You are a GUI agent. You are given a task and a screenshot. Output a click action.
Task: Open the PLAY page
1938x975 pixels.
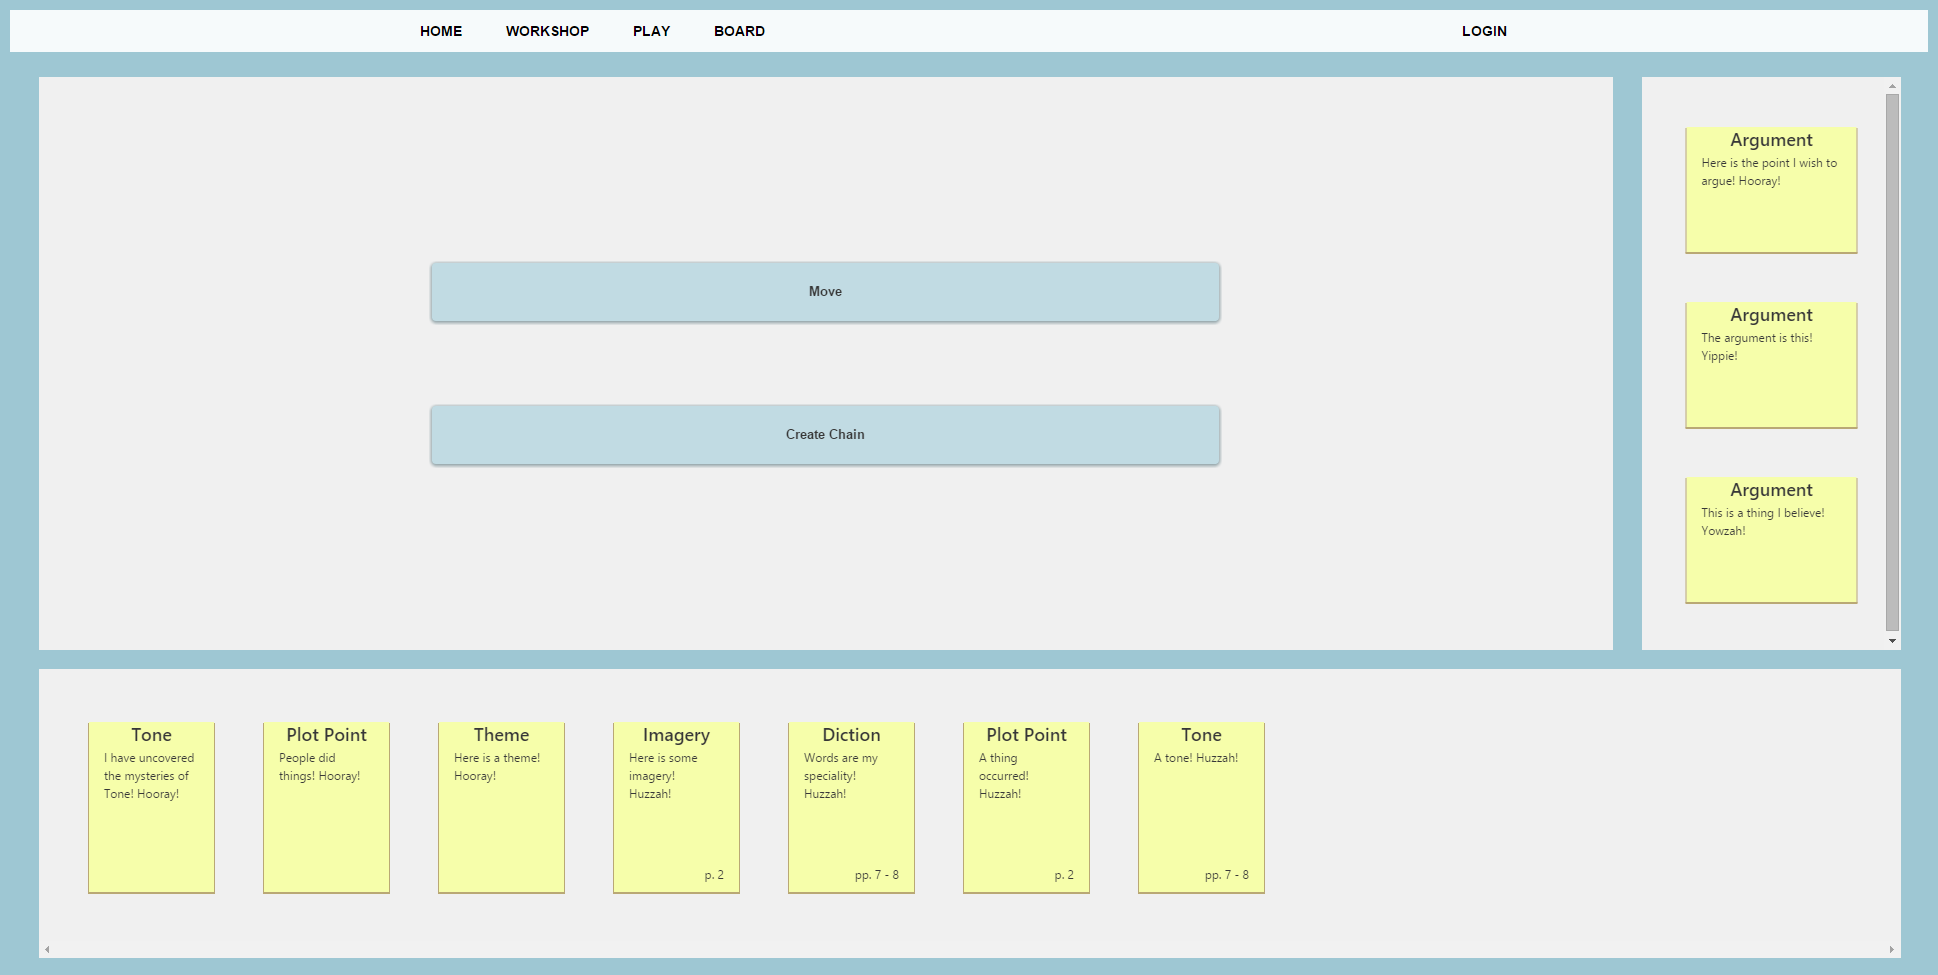point(651,31)
